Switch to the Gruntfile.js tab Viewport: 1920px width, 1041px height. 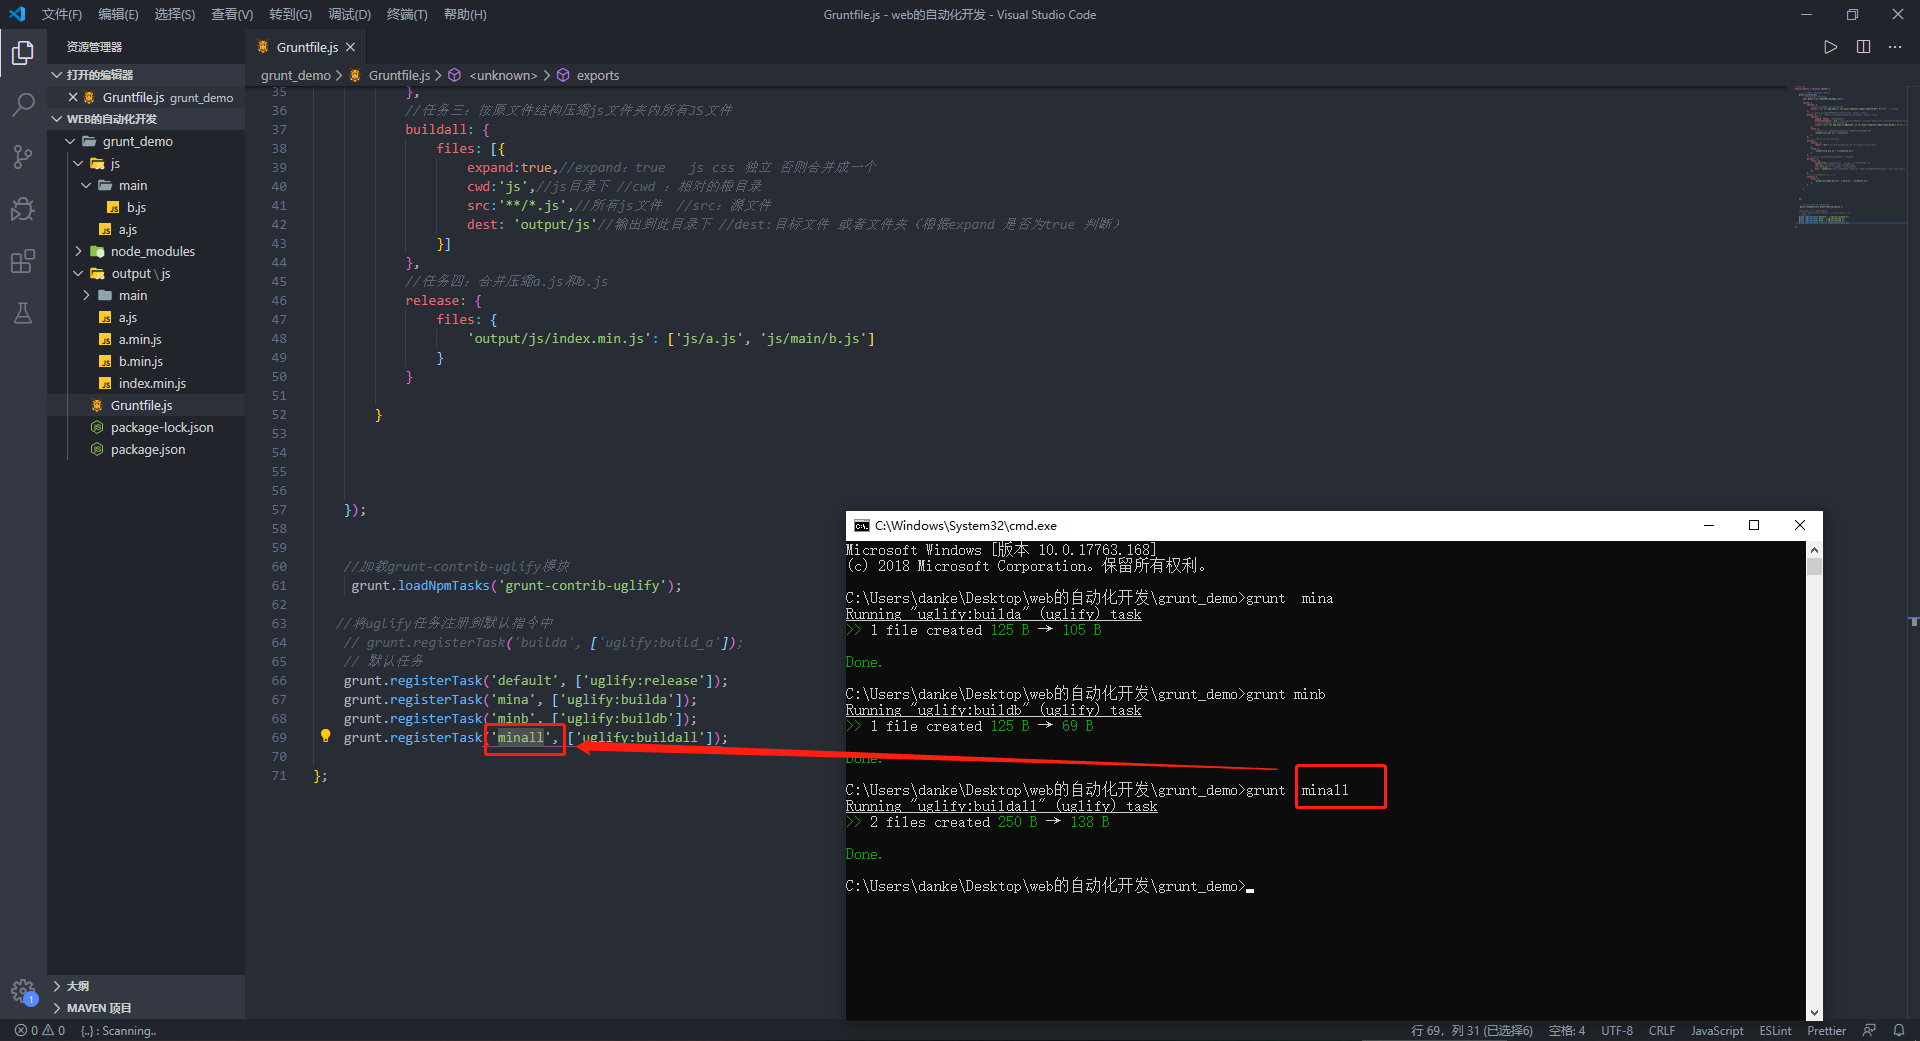tap(307, 47)
